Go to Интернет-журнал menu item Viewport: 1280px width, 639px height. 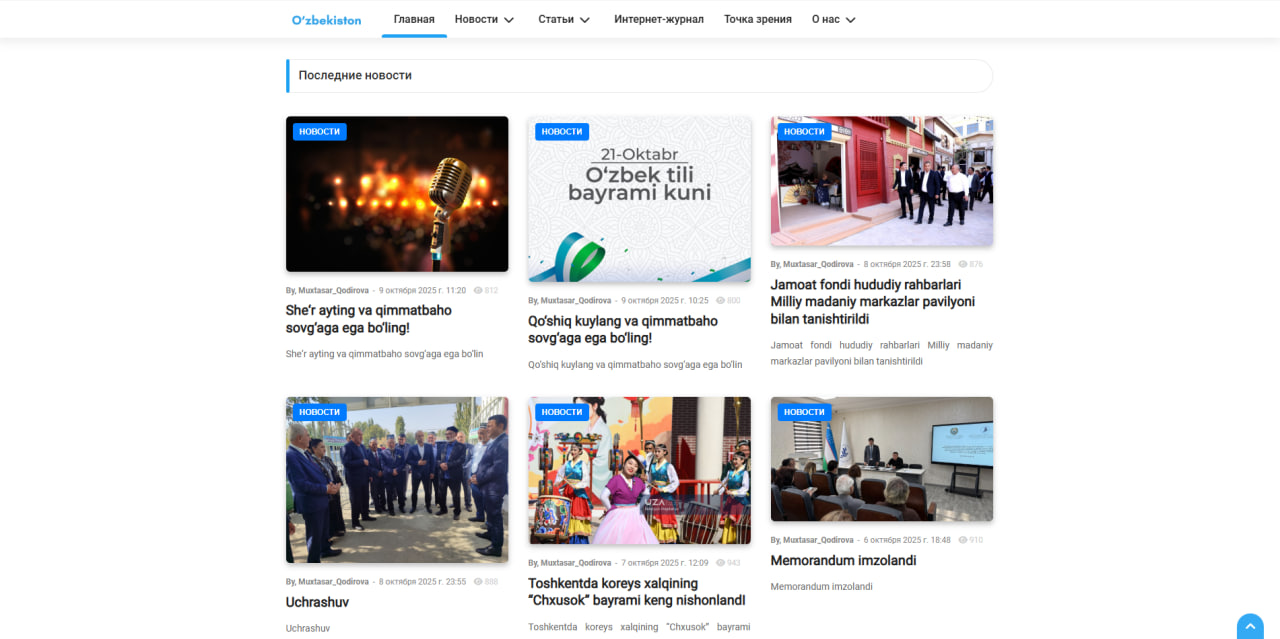(x=659, y=19)
